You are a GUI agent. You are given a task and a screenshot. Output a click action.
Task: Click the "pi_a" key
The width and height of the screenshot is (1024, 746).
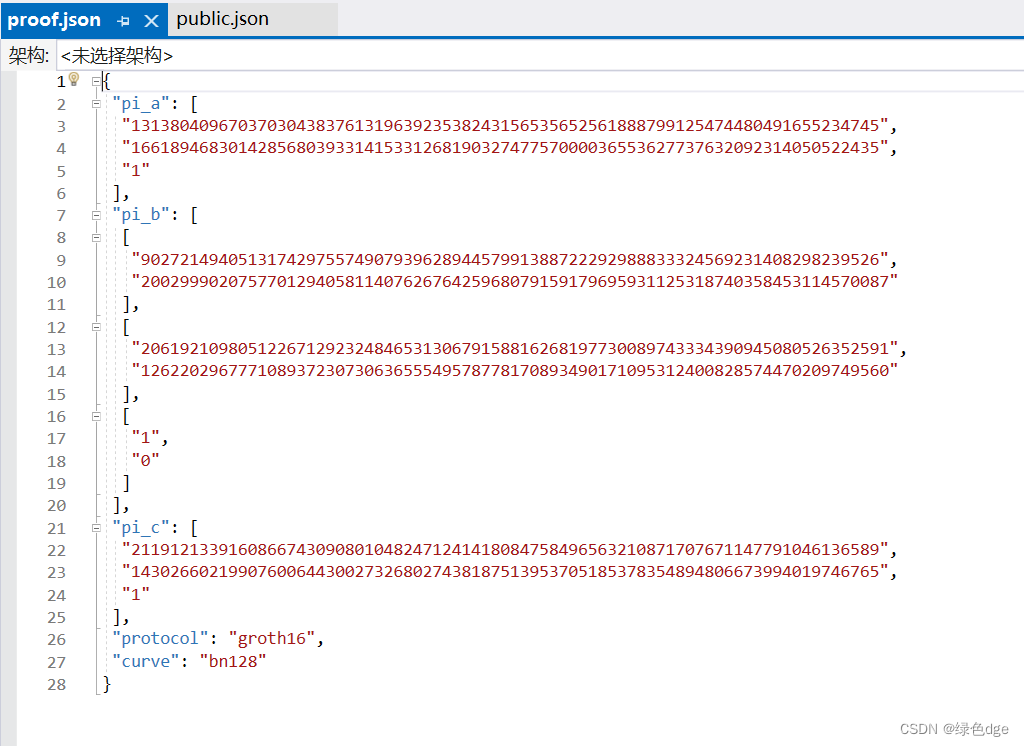[x=140, y=103]
